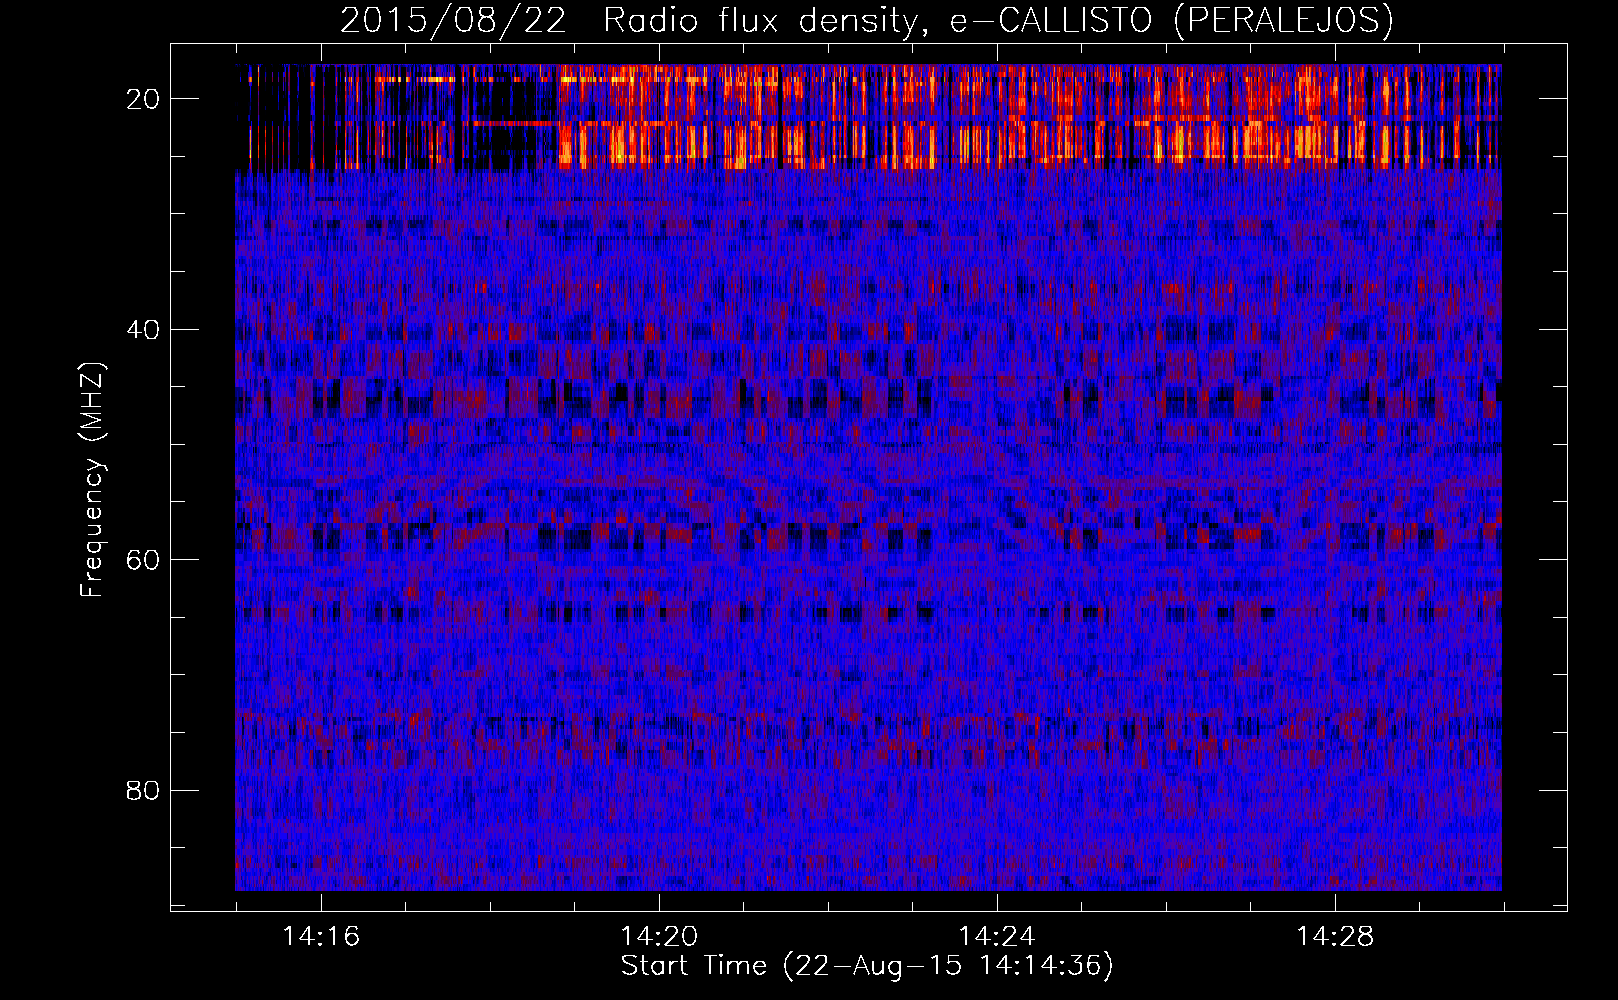Click the 14:28 time tick label

(1335, 936)
